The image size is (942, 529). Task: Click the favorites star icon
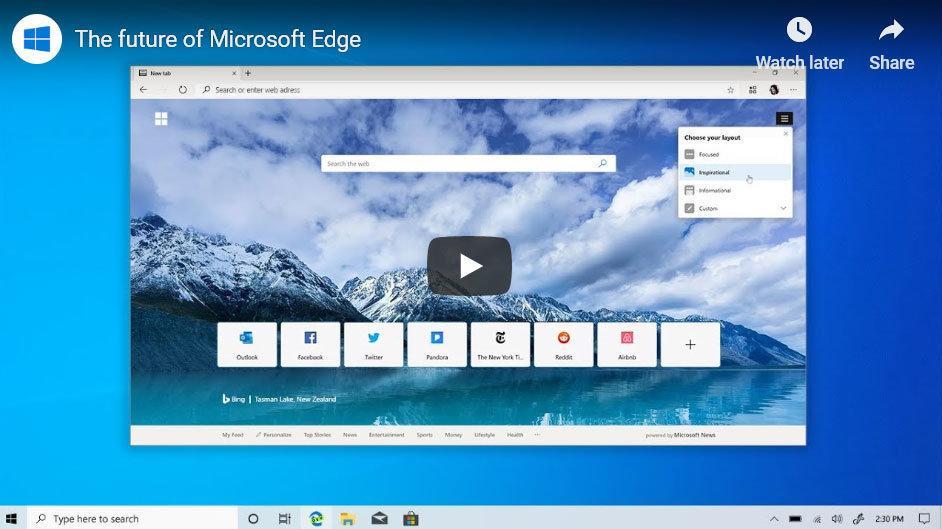point(731,90)
